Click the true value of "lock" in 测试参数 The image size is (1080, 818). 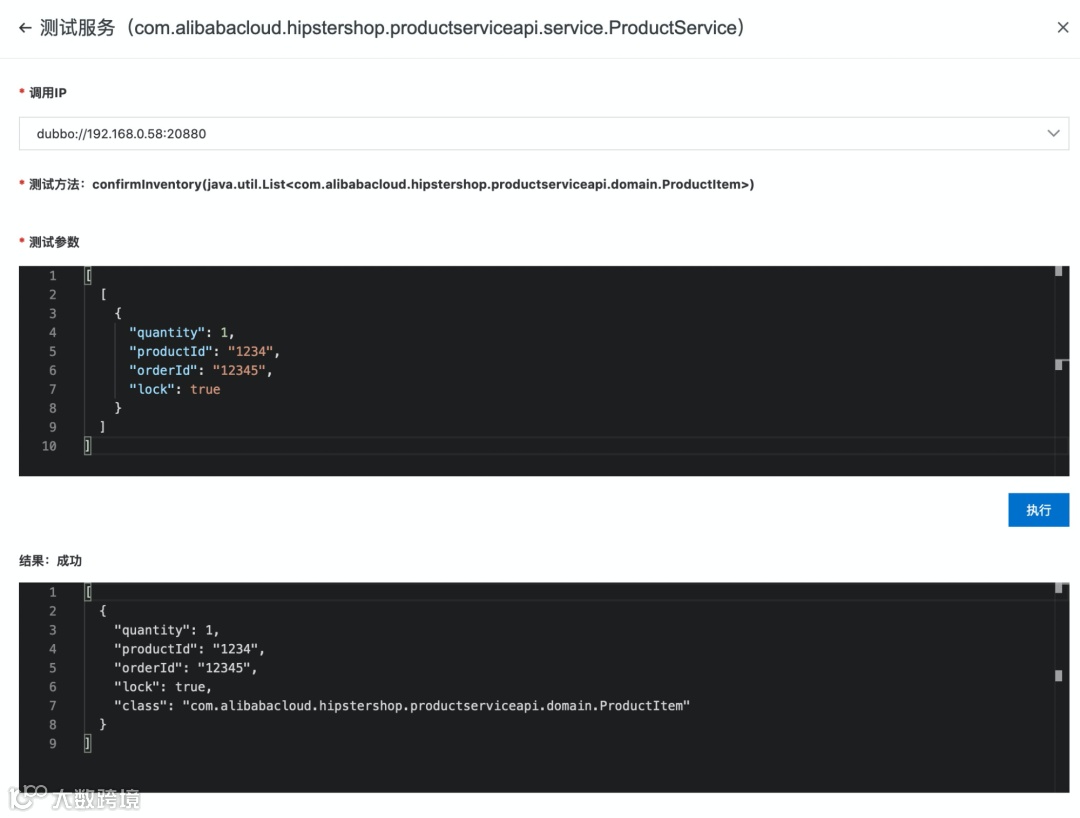pos(205,389)
